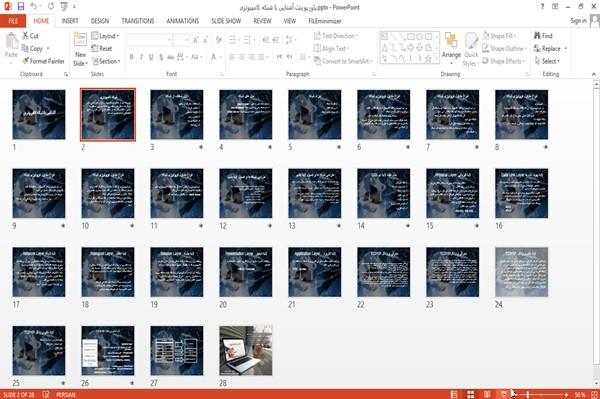Open PowerPoint Help question mark
600x399 pixels.
click(542, 7)
